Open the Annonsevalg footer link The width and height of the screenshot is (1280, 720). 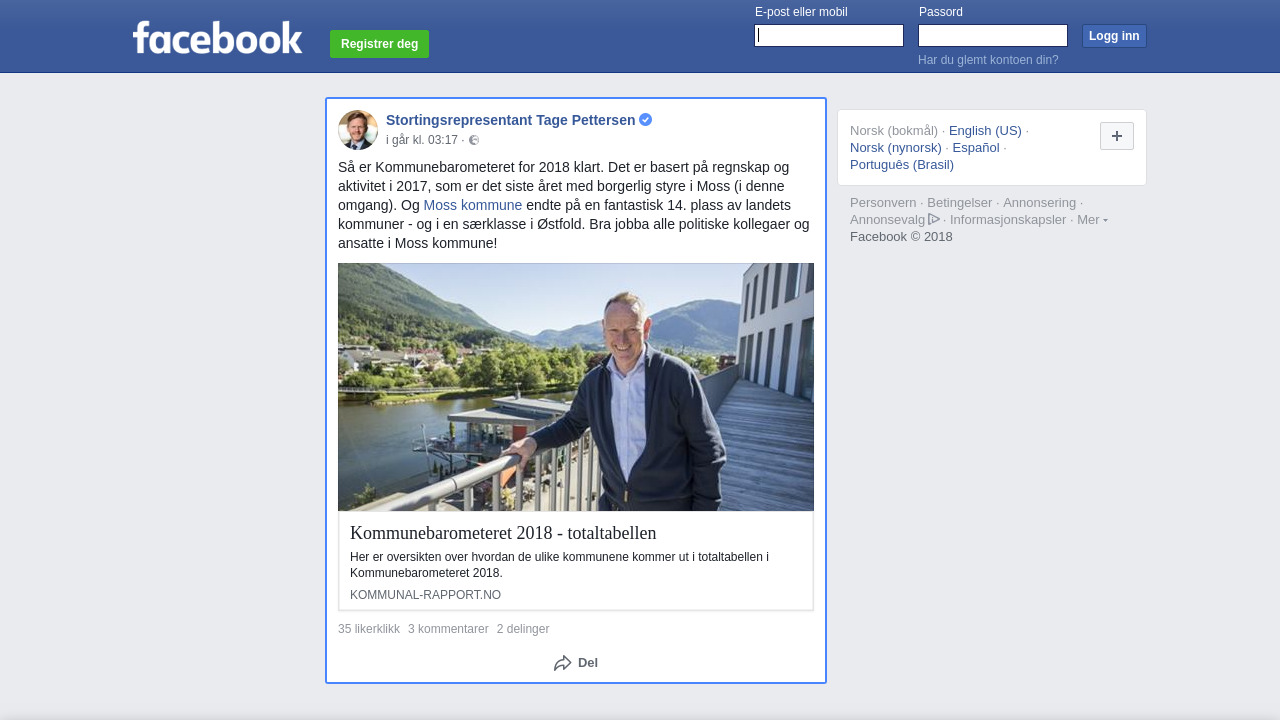[x=888, y=220]
